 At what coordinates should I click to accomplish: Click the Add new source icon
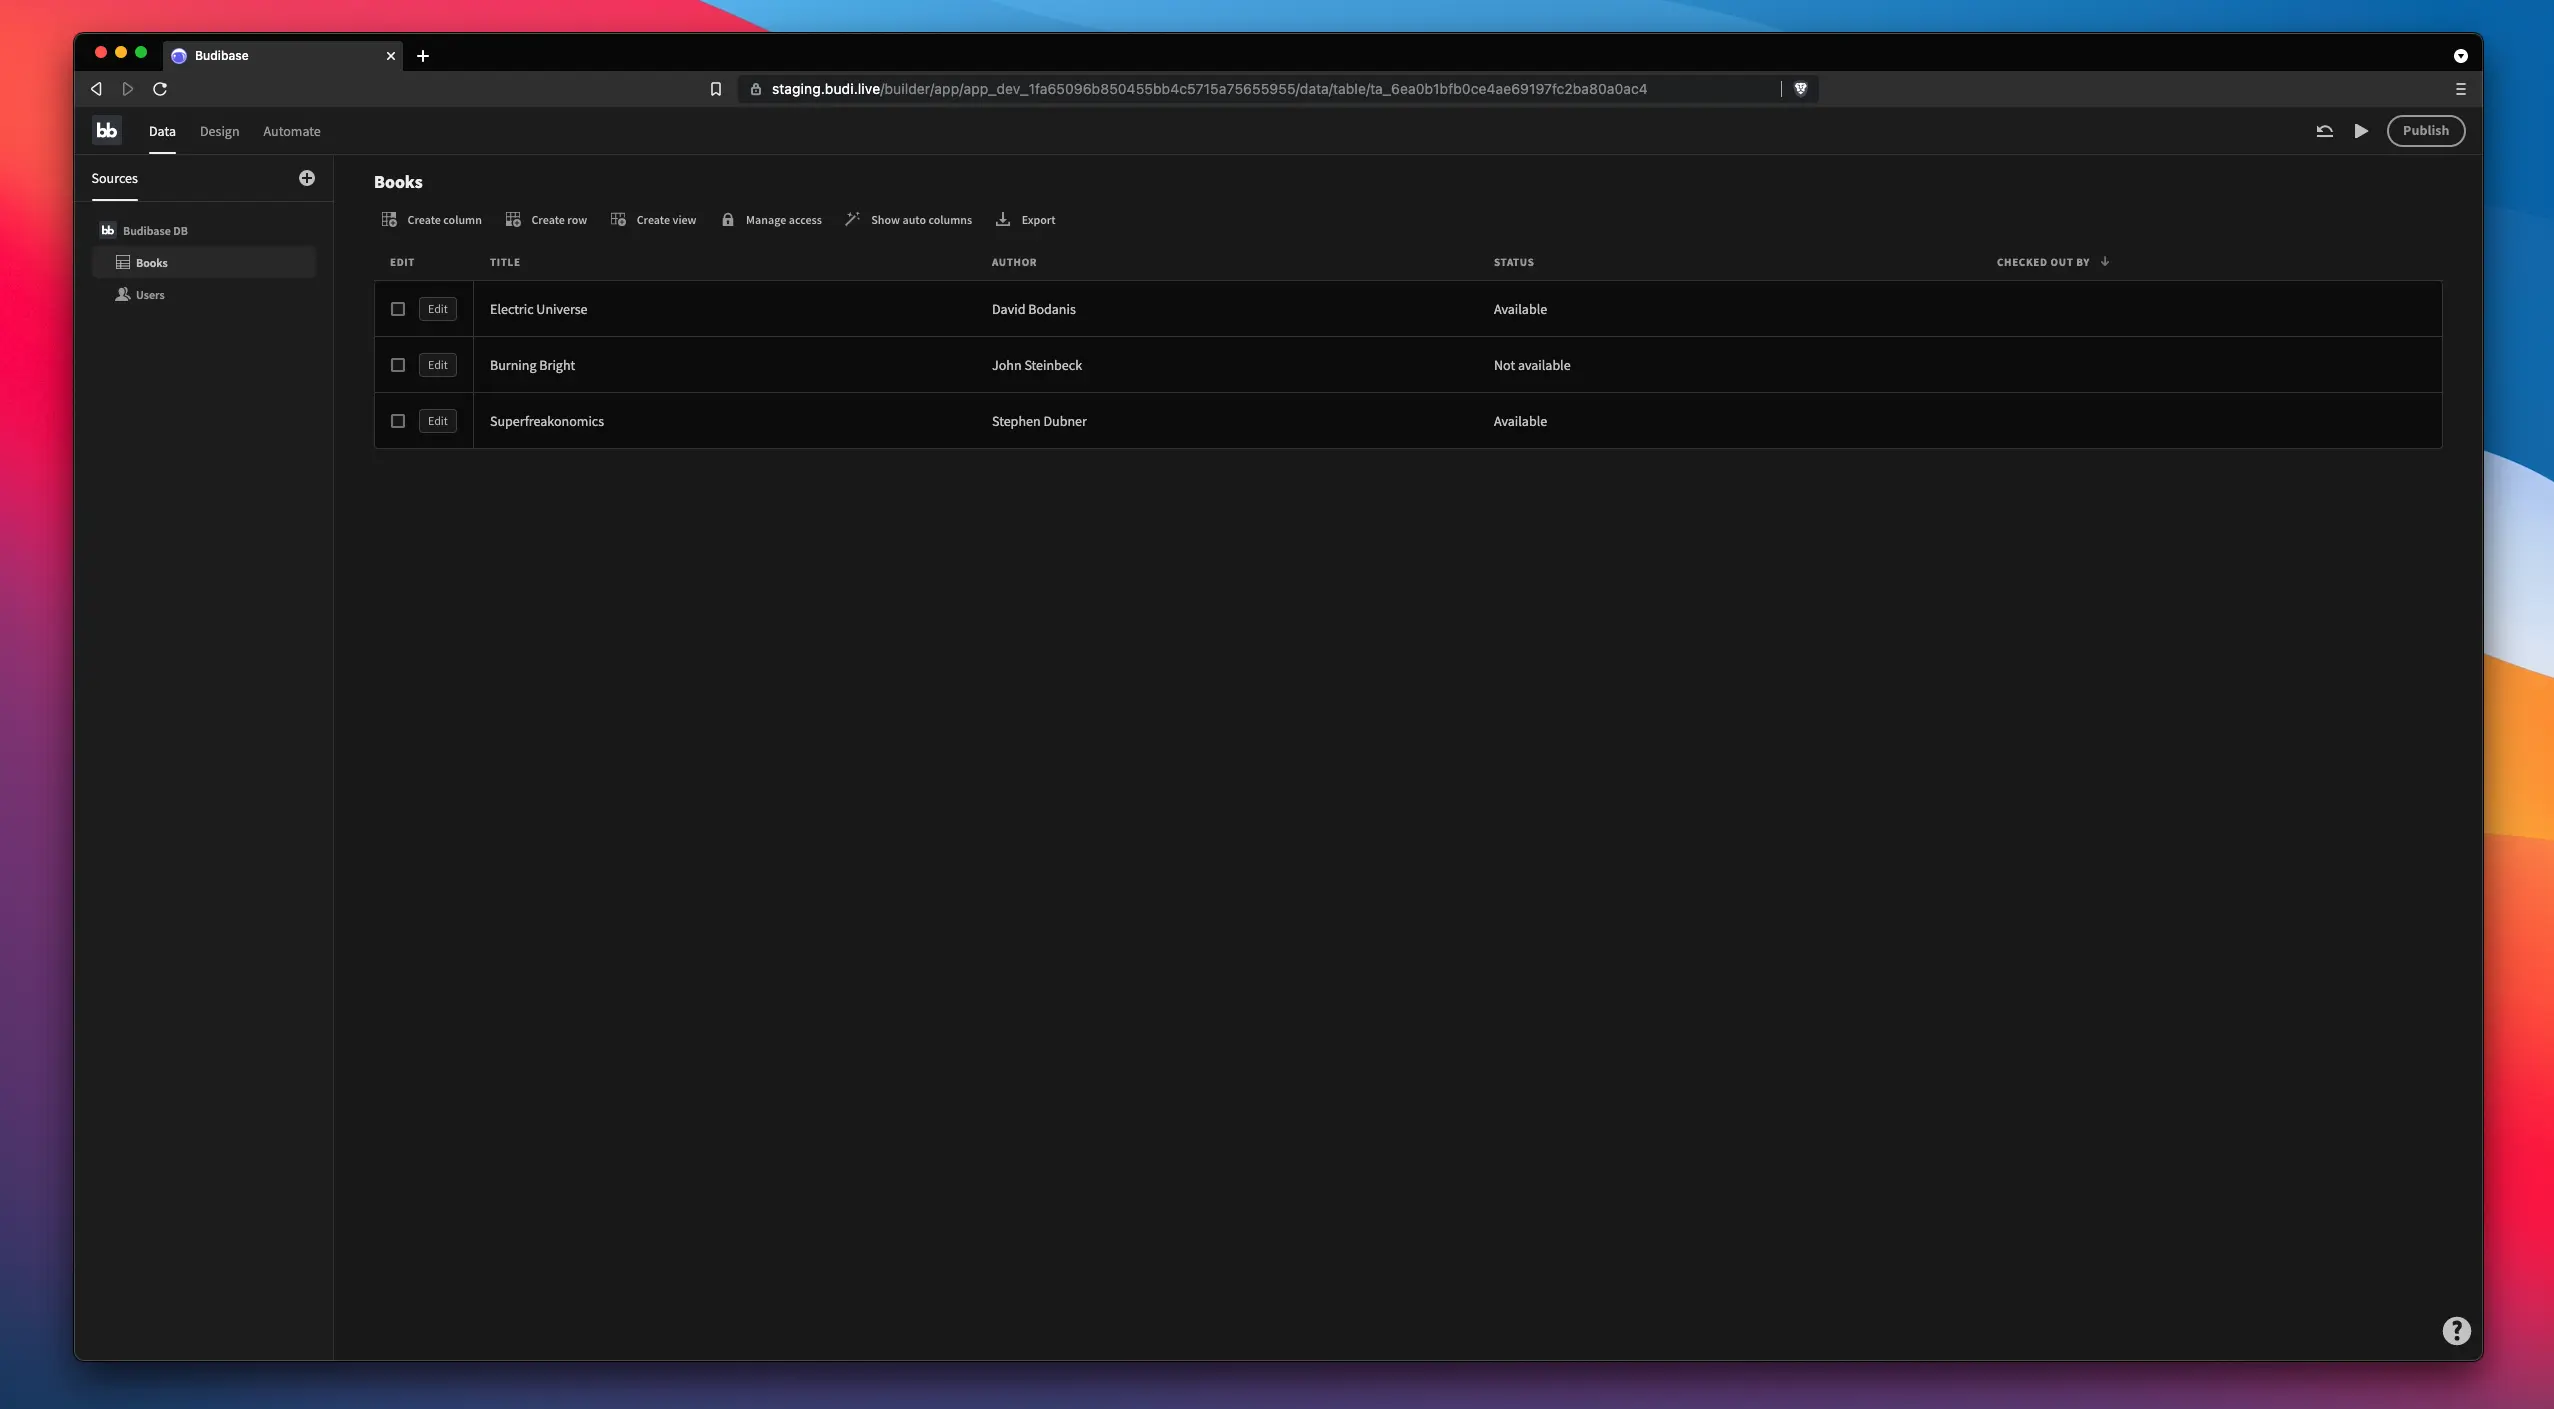tap(307, 177)
